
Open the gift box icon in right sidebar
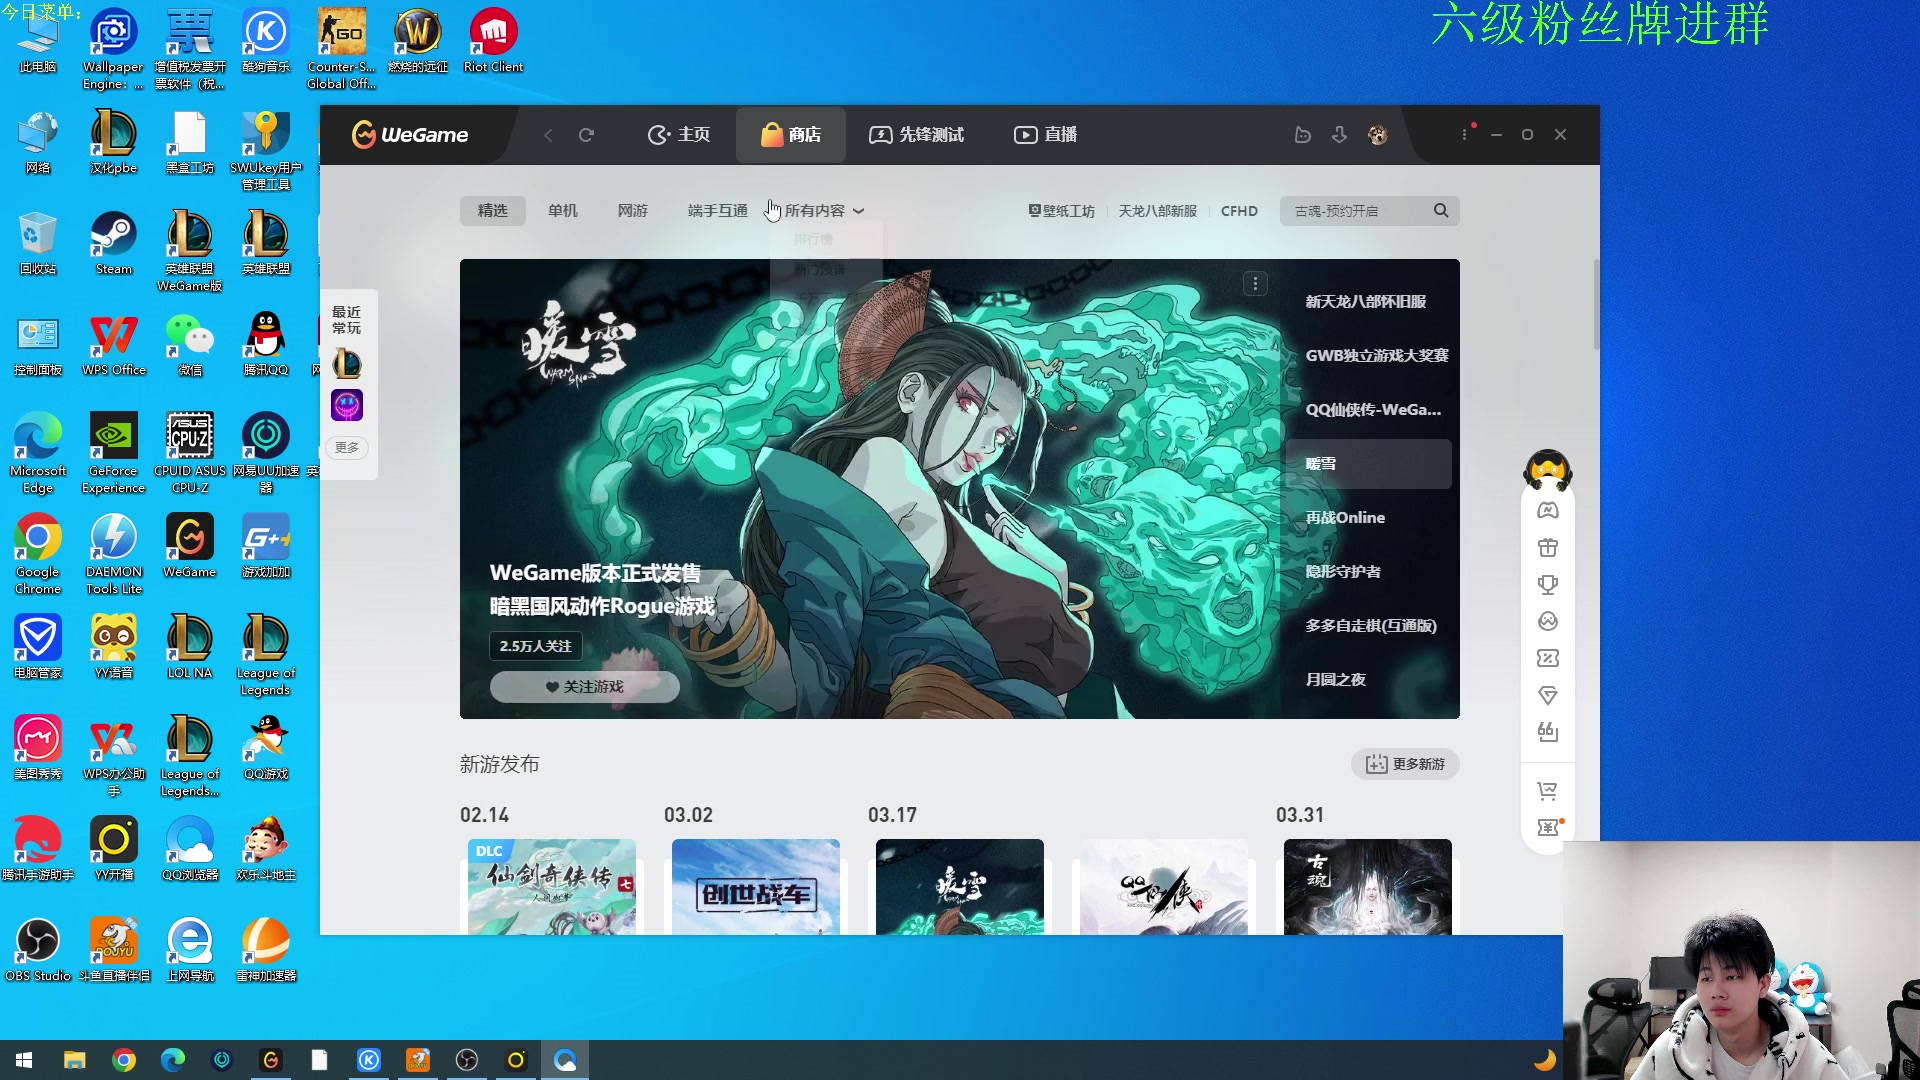pyautogui.click(x=1547, y=547)
